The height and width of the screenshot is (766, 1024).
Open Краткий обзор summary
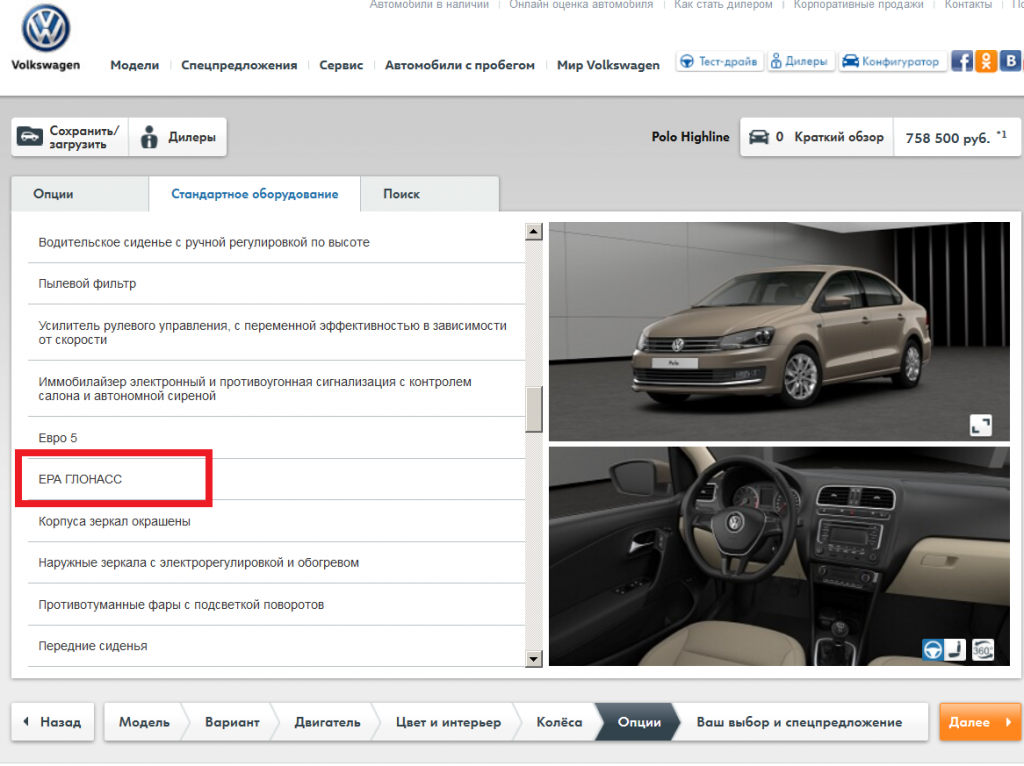coord(816,137)
